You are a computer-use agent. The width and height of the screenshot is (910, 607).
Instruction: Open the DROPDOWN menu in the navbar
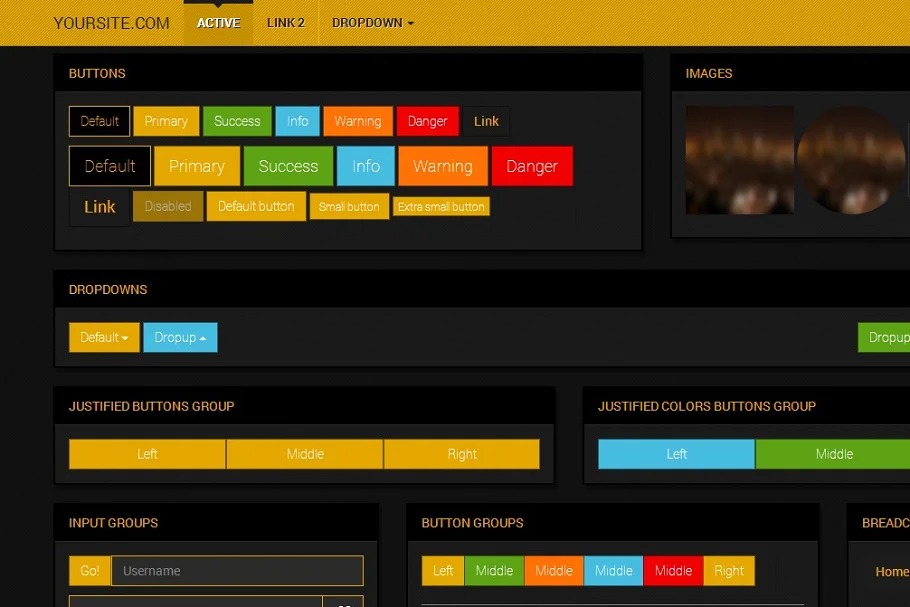(372, 23)
